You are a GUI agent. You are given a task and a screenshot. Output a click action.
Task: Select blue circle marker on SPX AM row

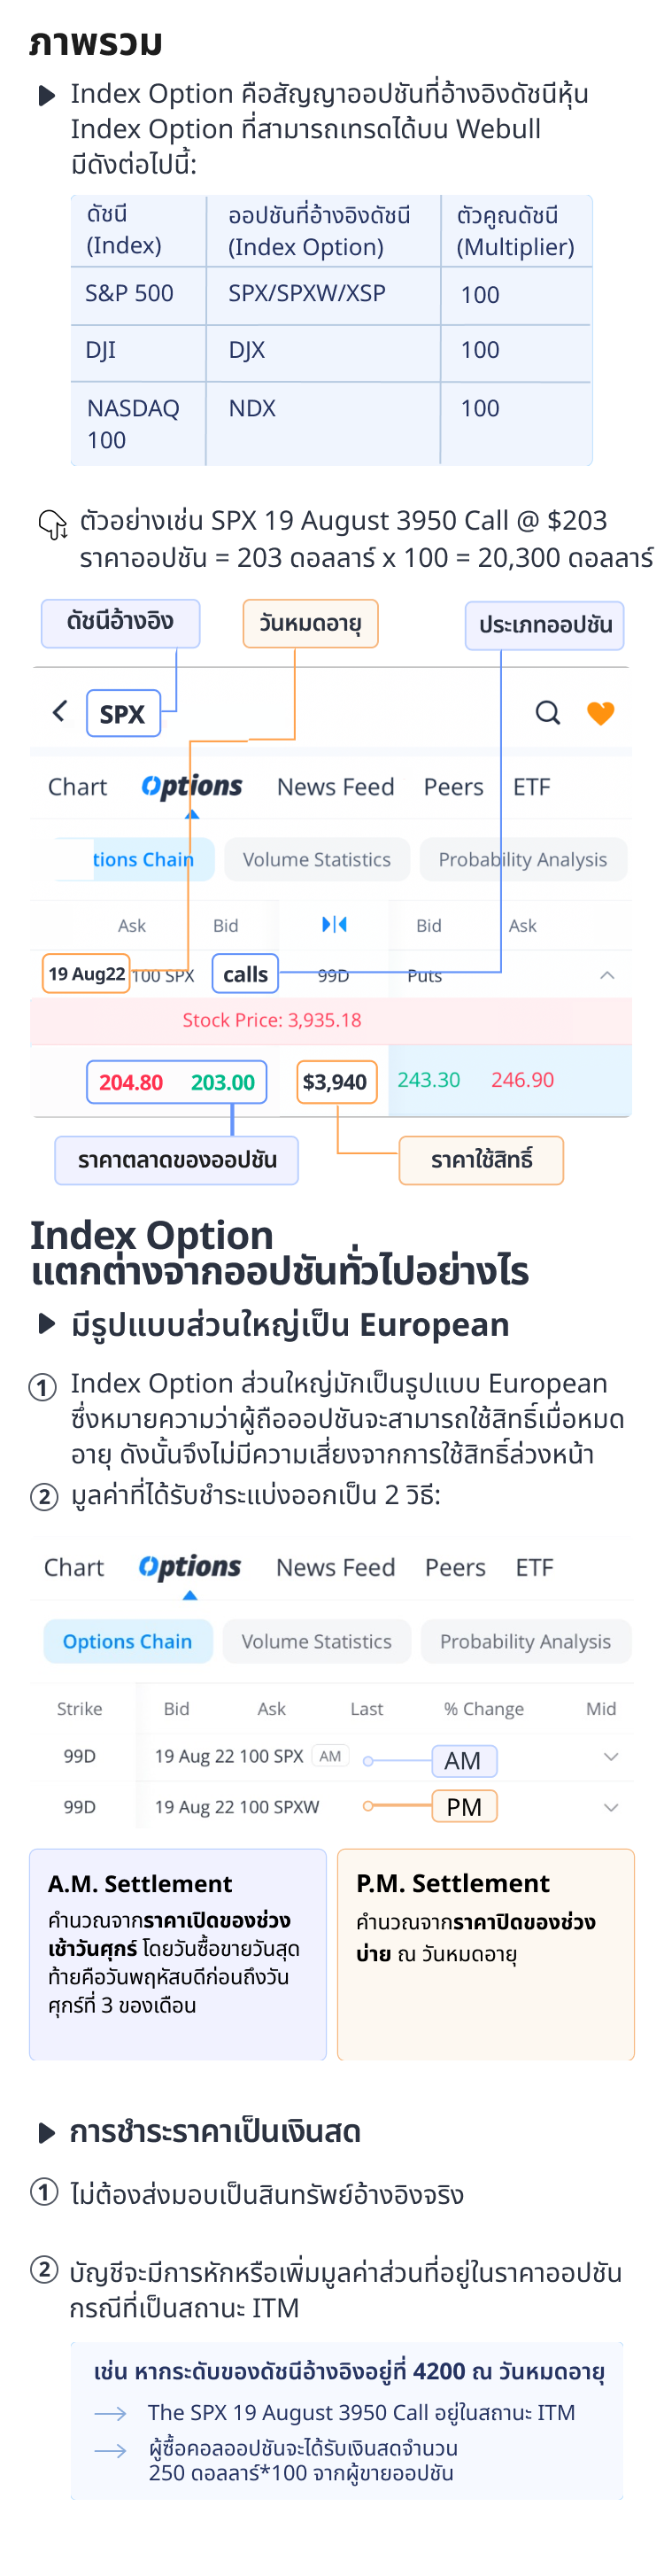(368, 1760)
